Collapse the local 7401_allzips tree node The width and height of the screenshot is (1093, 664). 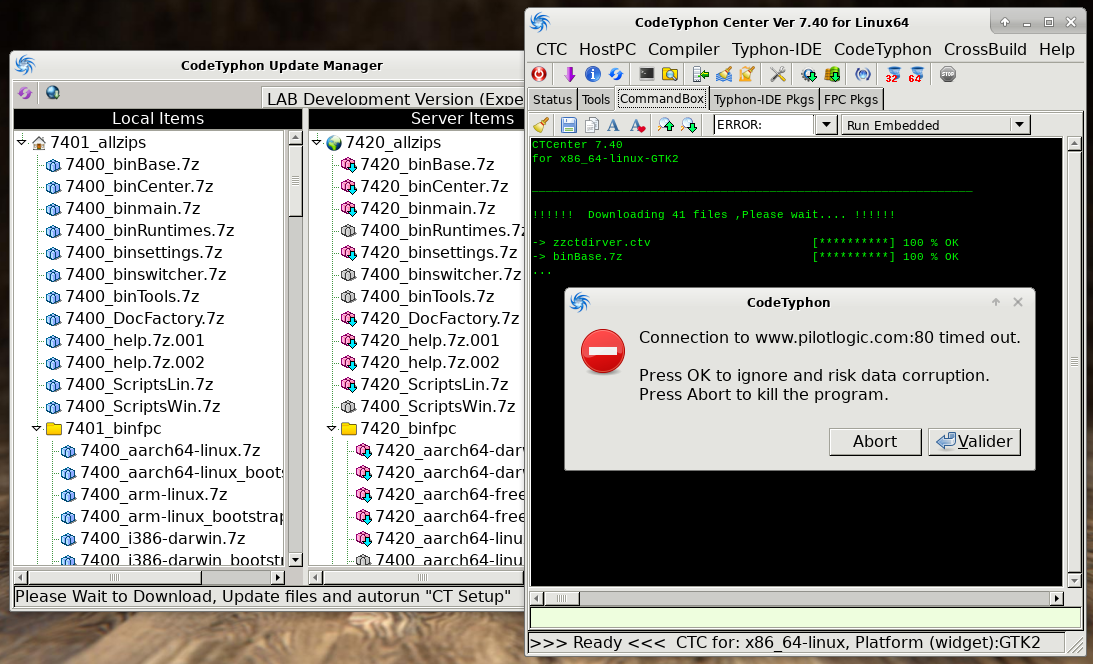(22, 142)
